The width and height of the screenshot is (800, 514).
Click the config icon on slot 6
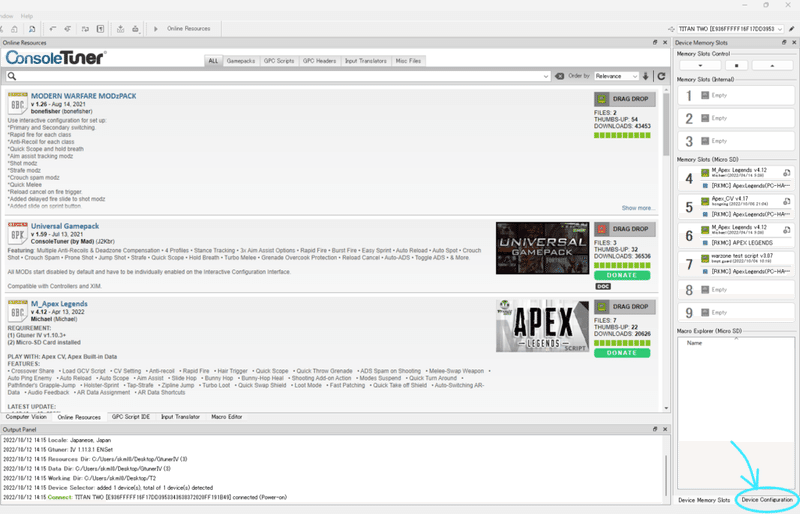(x=787, y=230)
